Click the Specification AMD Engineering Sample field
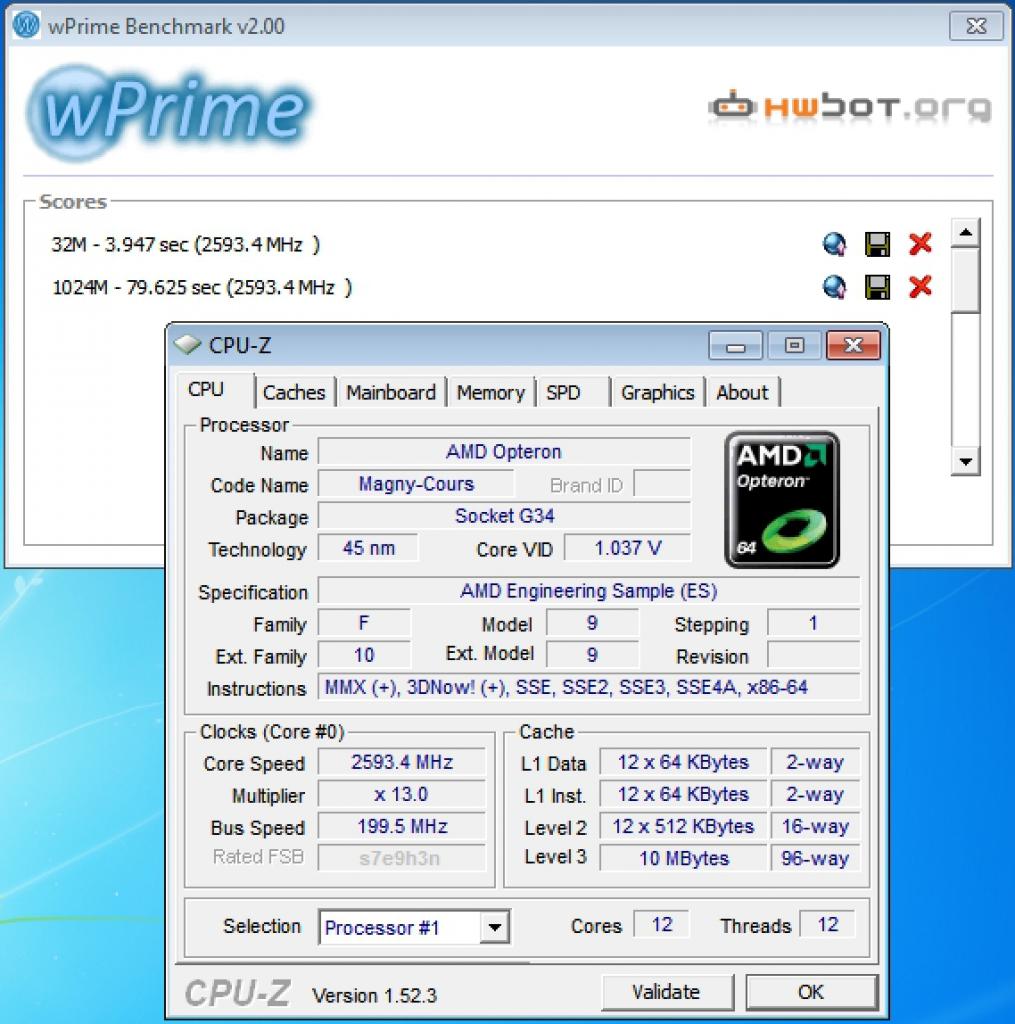The image size is (1015, 1024). pos(589,591)
